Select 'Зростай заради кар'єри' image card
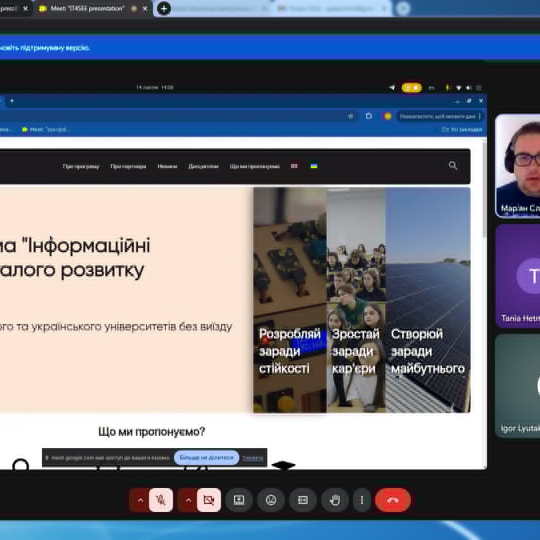The image size is (540, 540). 356,300
